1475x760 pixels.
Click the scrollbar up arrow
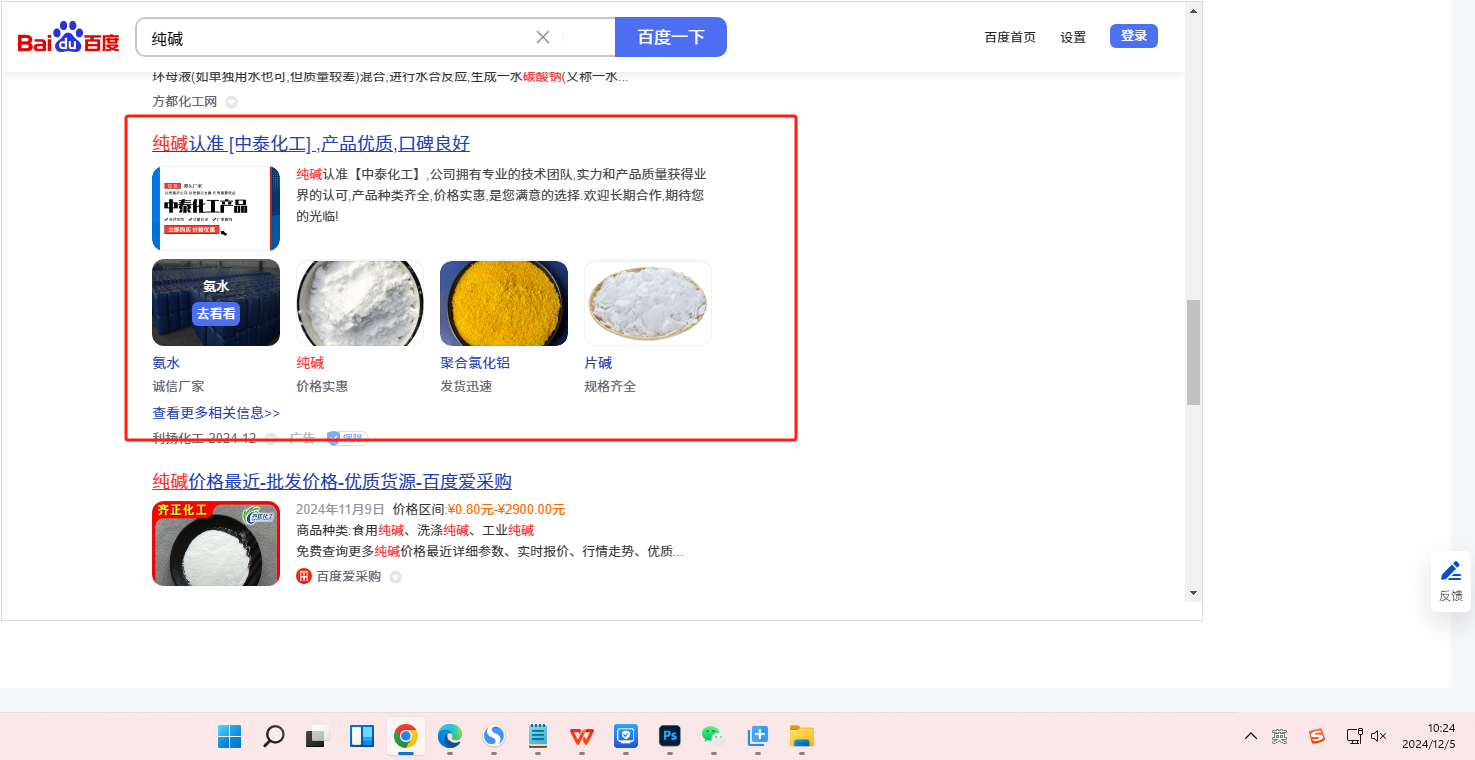pyautogui.click(x=1193, y=11)
